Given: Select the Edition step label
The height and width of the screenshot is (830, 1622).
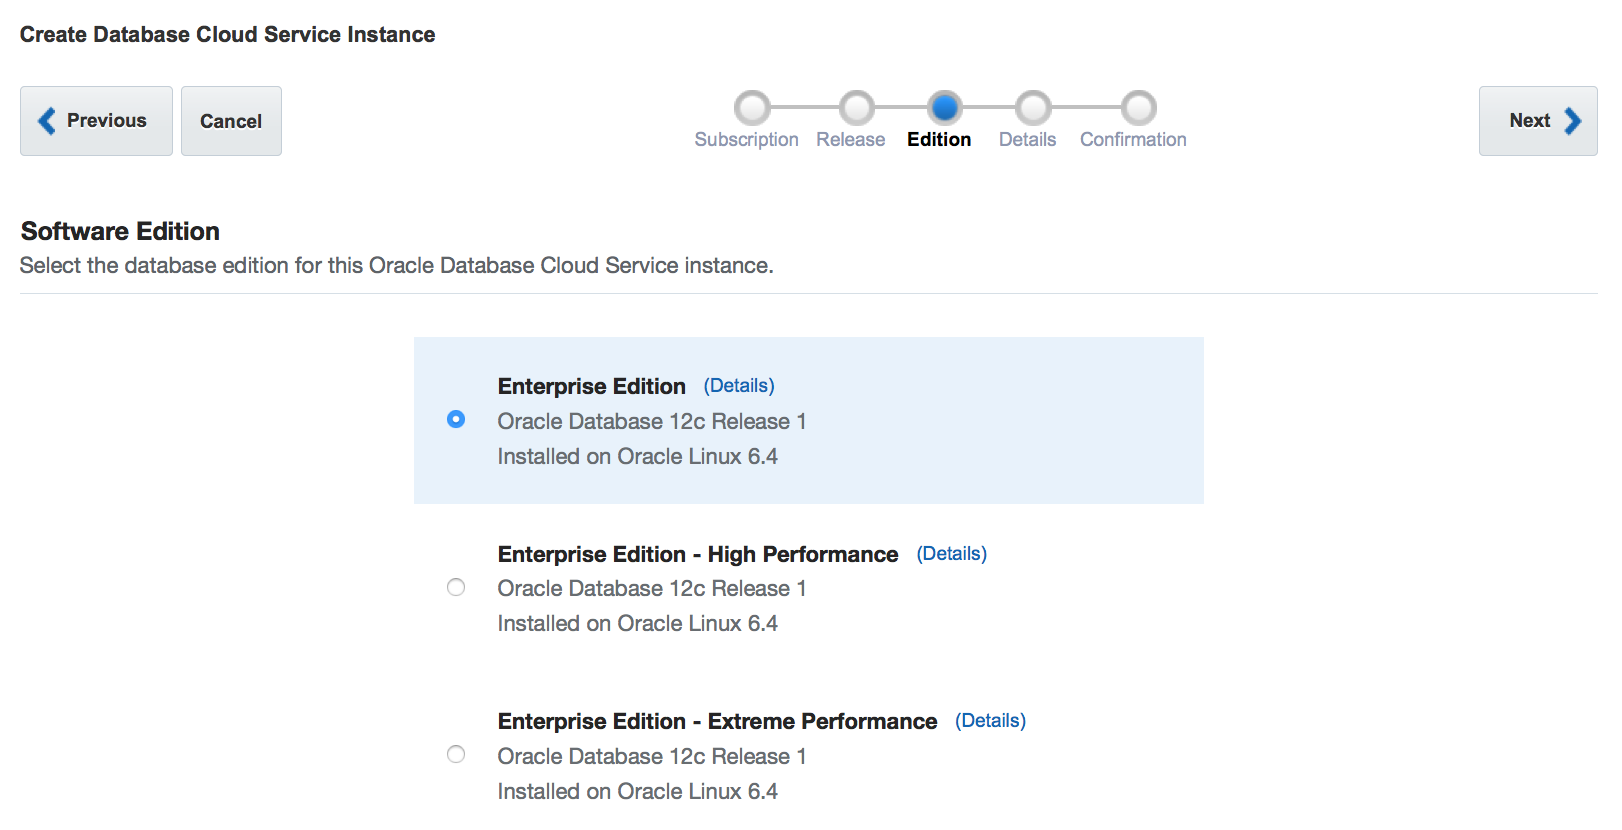Looking at the screenshot, I should 939,140.
